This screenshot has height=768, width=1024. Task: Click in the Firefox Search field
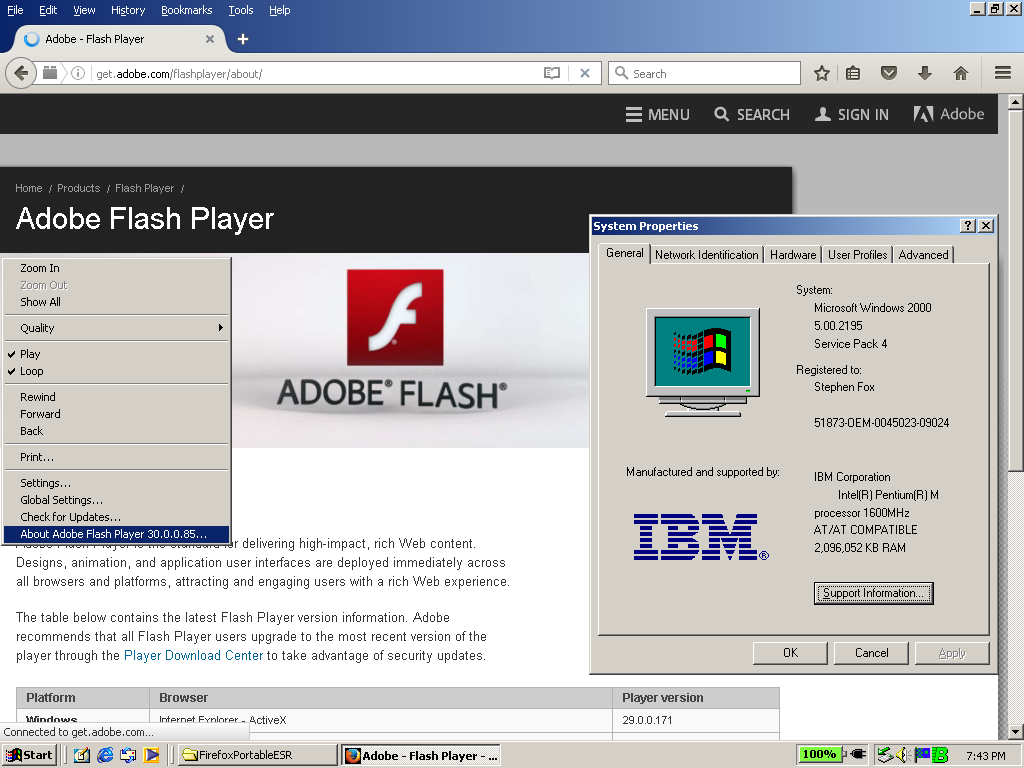pos(712,73)
